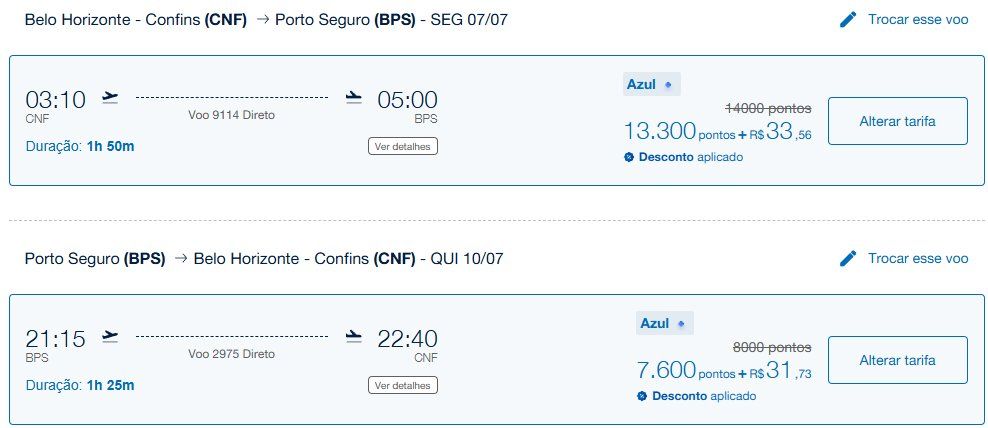Click Azul airline tag on BPS to CNF flight
988x428 pixels.
coord(664,323)
